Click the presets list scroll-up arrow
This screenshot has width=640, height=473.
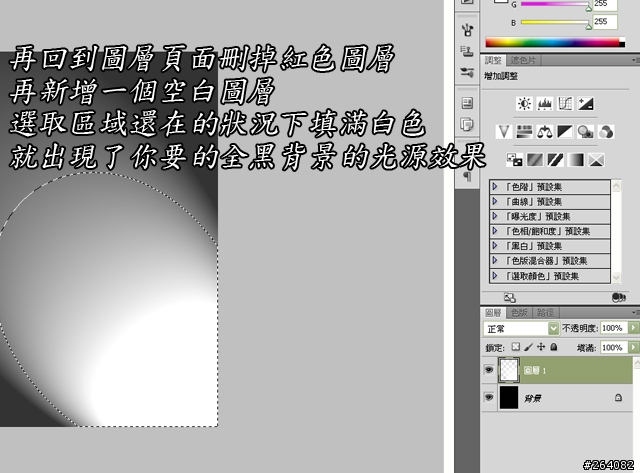(616, 186)
